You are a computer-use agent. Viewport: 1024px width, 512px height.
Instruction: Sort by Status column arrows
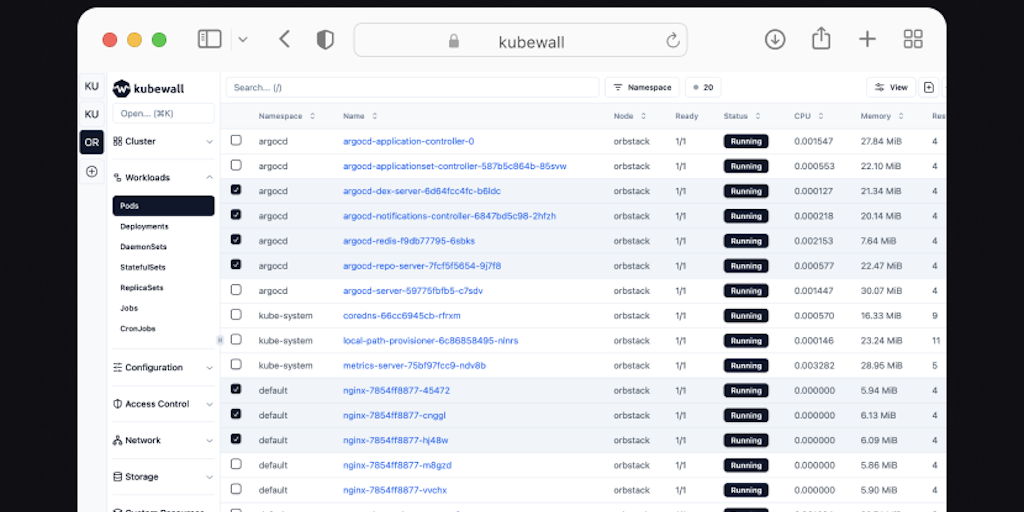click(x=758, y=116)
